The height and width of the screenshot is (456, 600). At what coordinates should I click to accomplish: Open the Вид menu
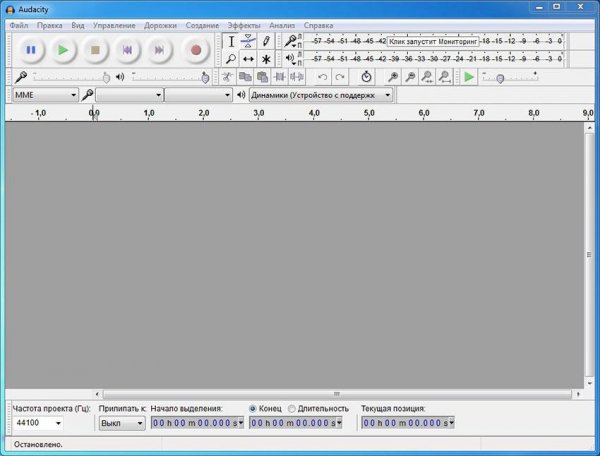coord(78,25)
